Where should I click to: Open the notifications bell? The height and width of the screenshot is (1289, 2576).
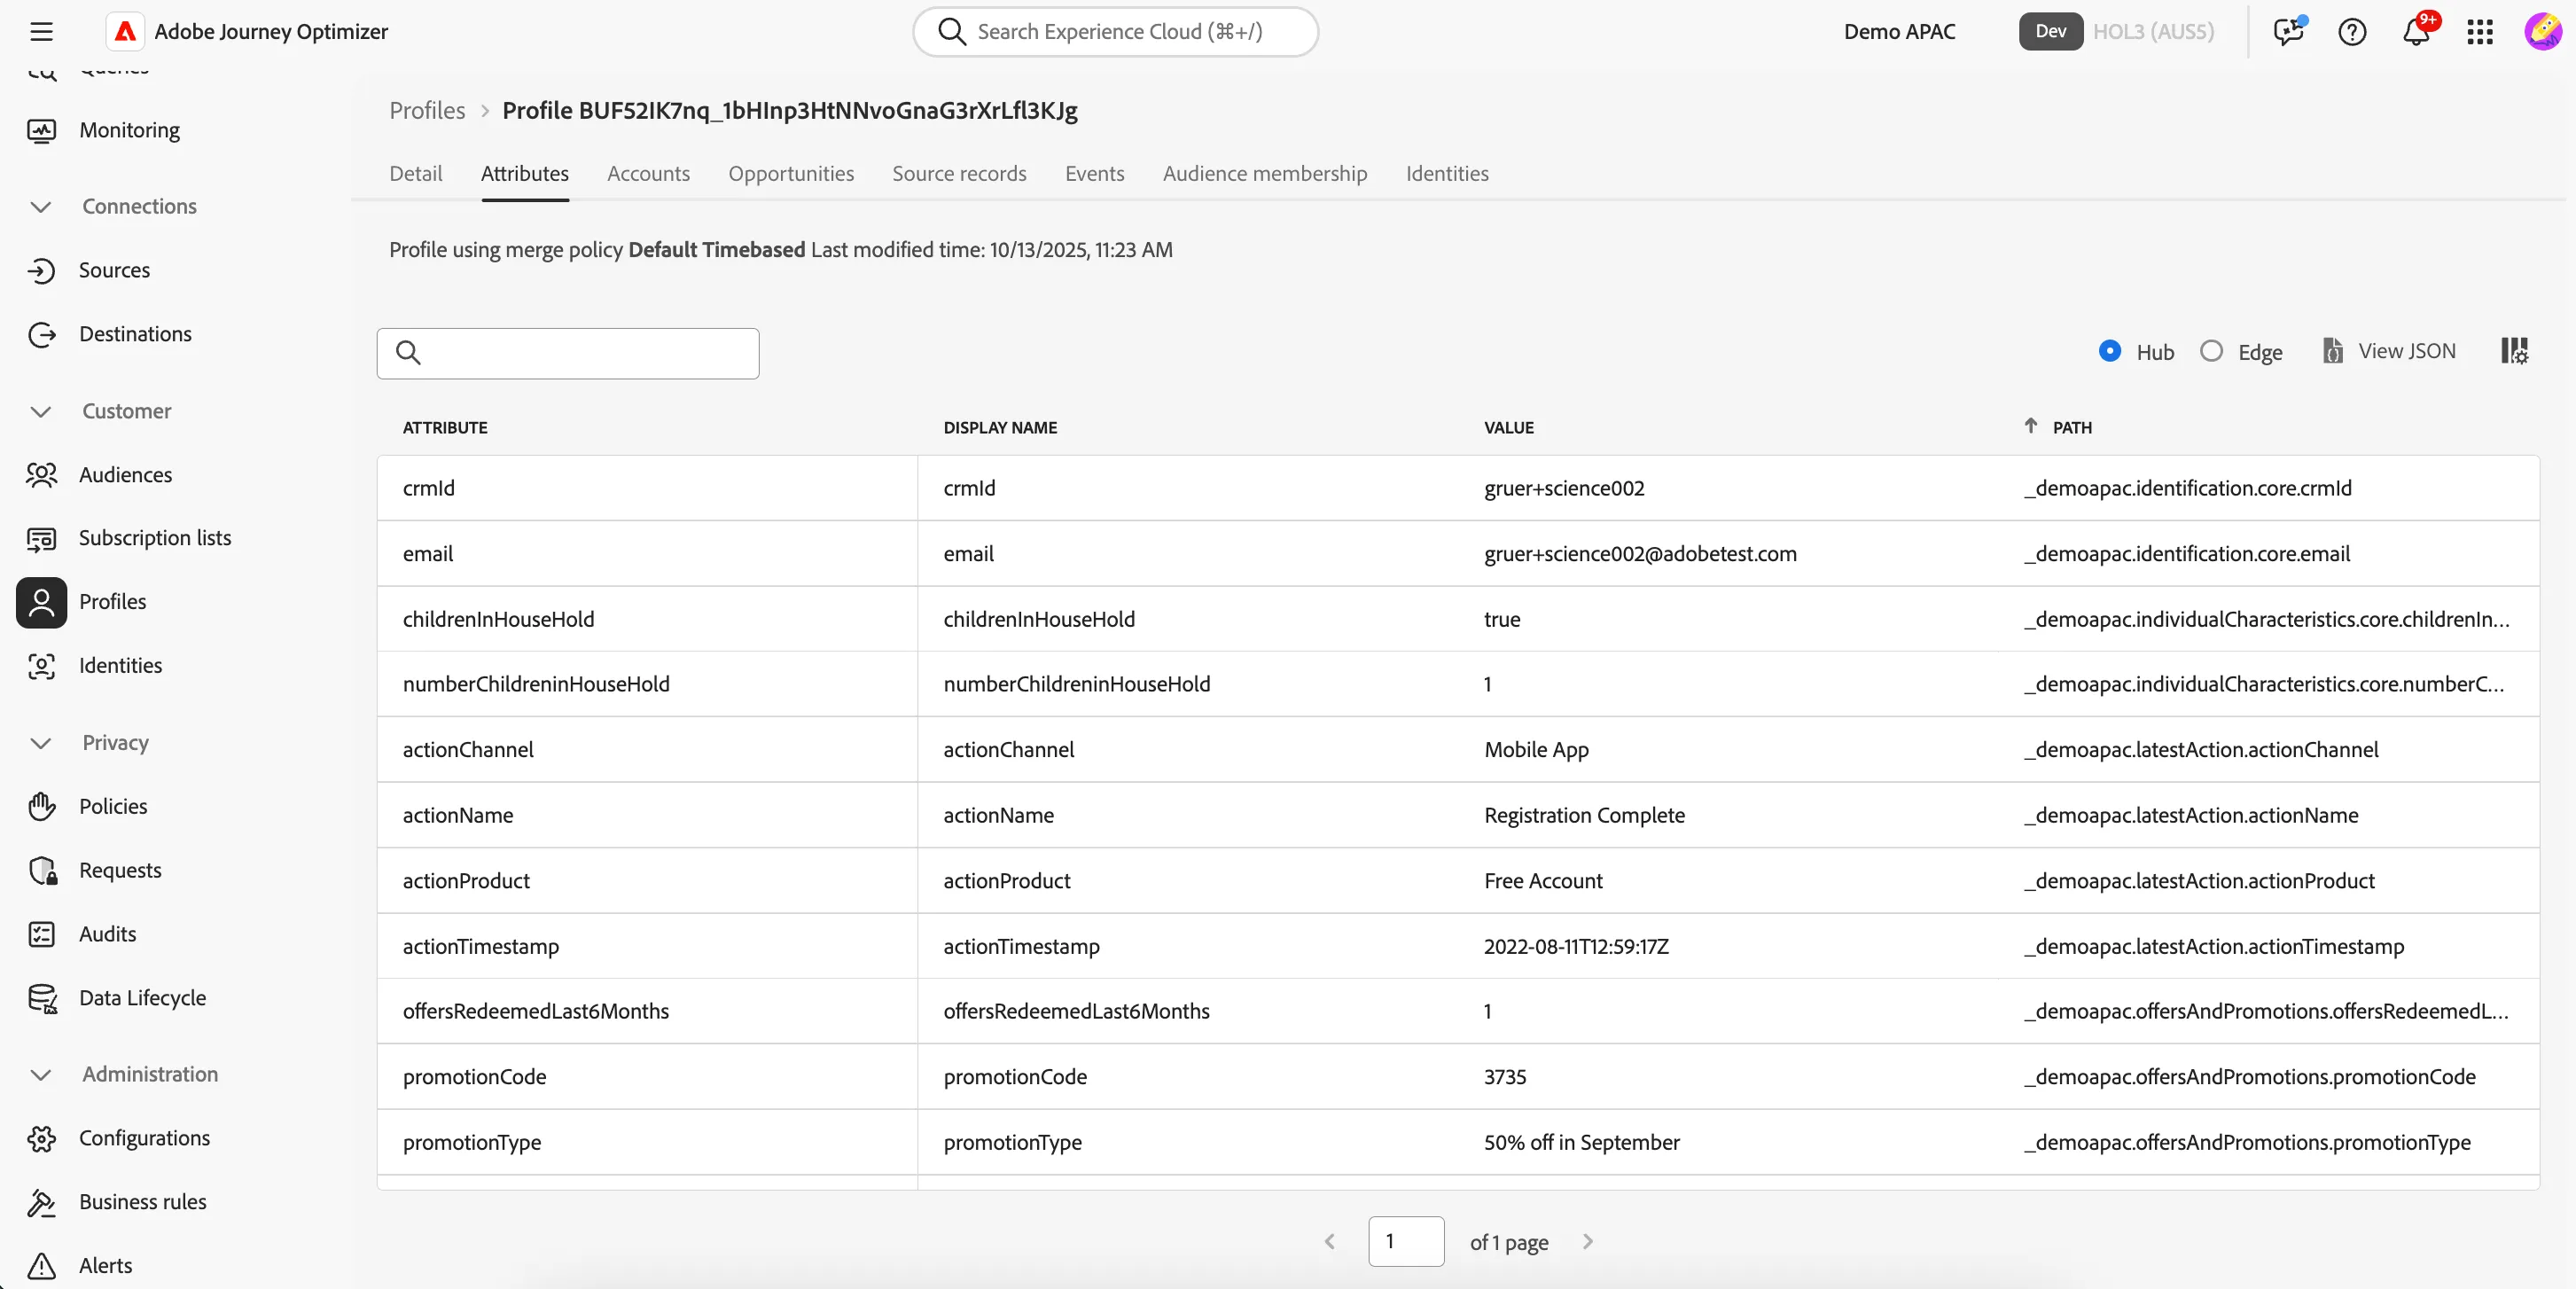point(2417,32)
